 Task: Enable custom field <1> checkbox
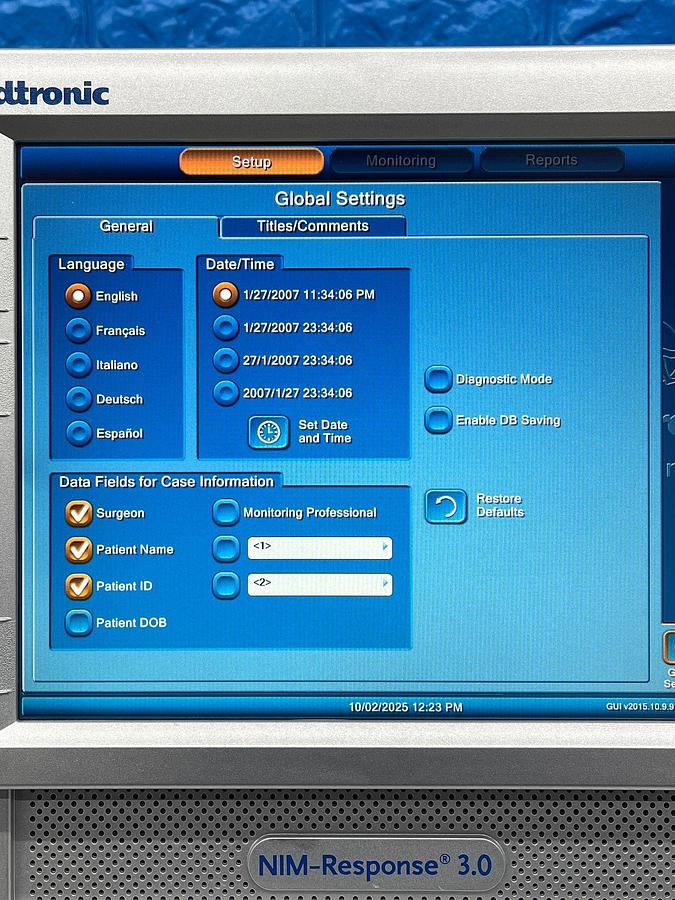pyautogui.click(x=226, y=549)
